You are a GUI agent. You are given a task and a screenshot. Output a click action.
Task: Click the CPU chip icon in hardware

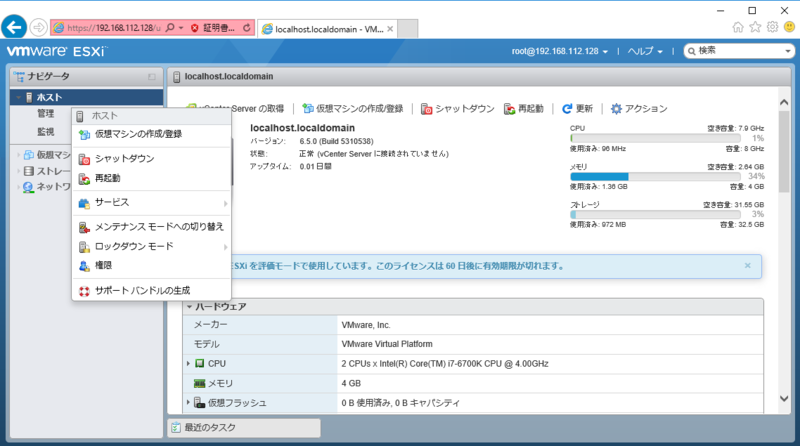200,363
